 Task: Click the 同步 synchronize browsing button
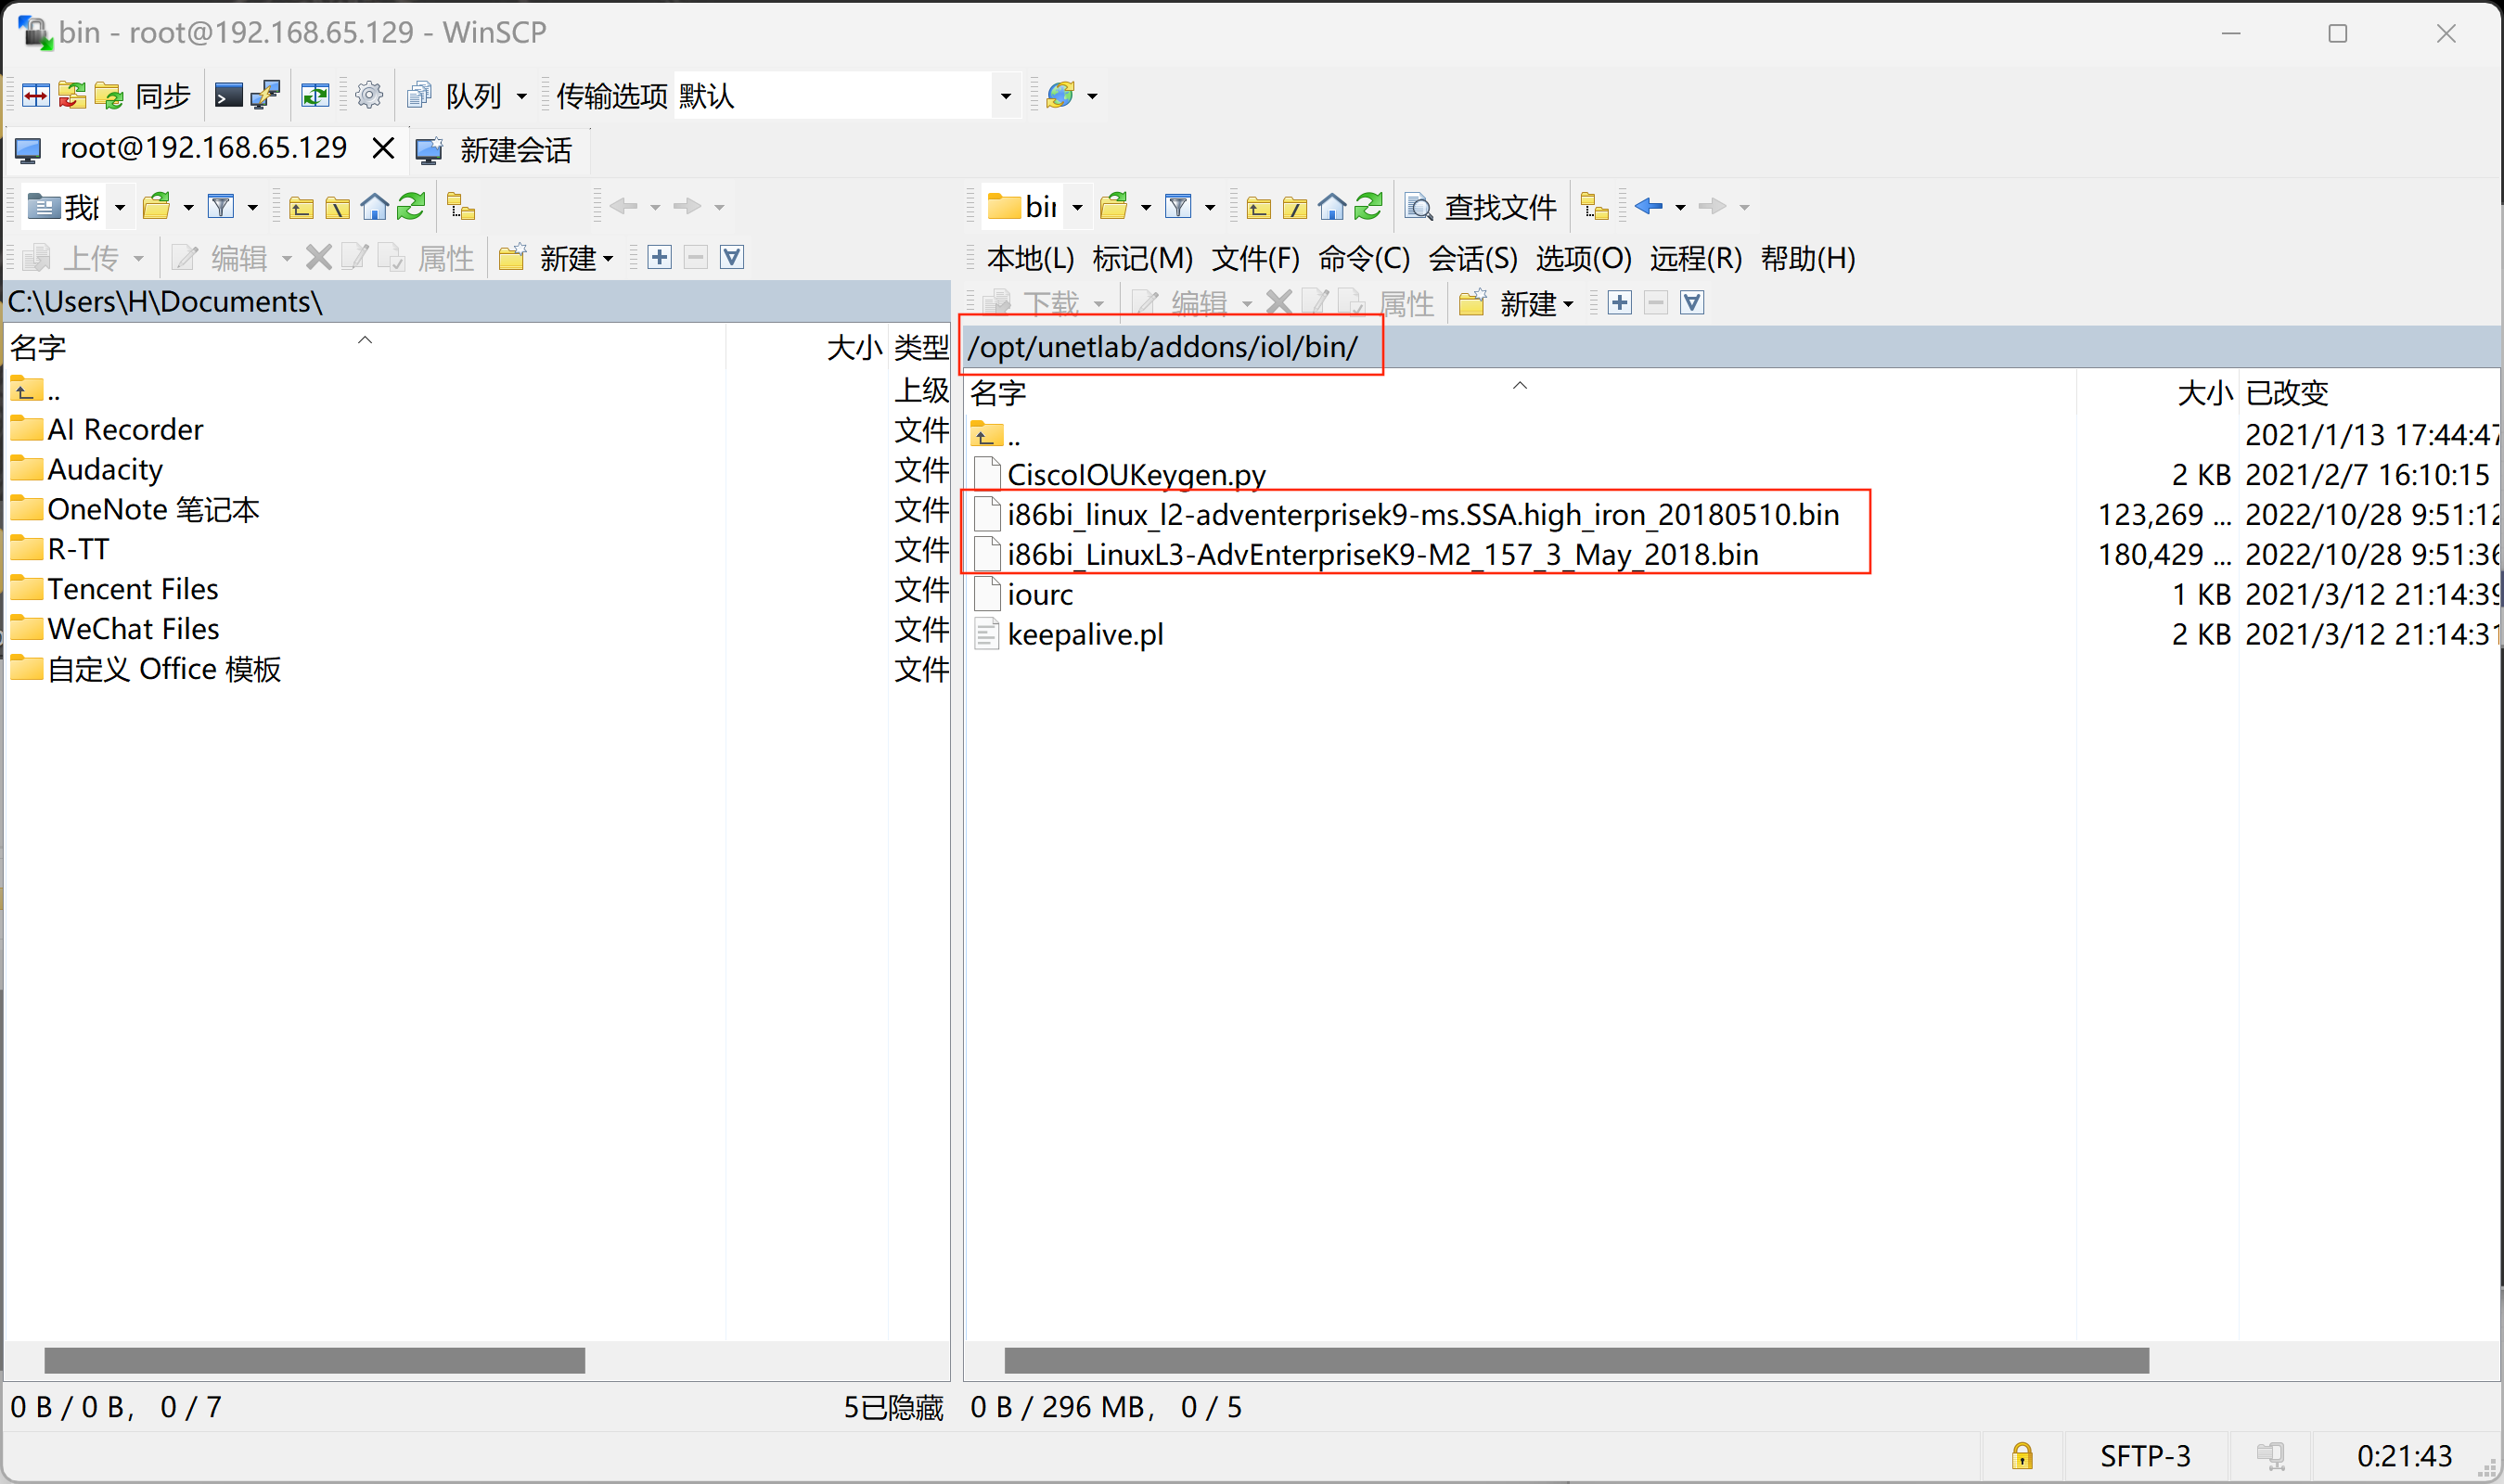tap(143, 95)
